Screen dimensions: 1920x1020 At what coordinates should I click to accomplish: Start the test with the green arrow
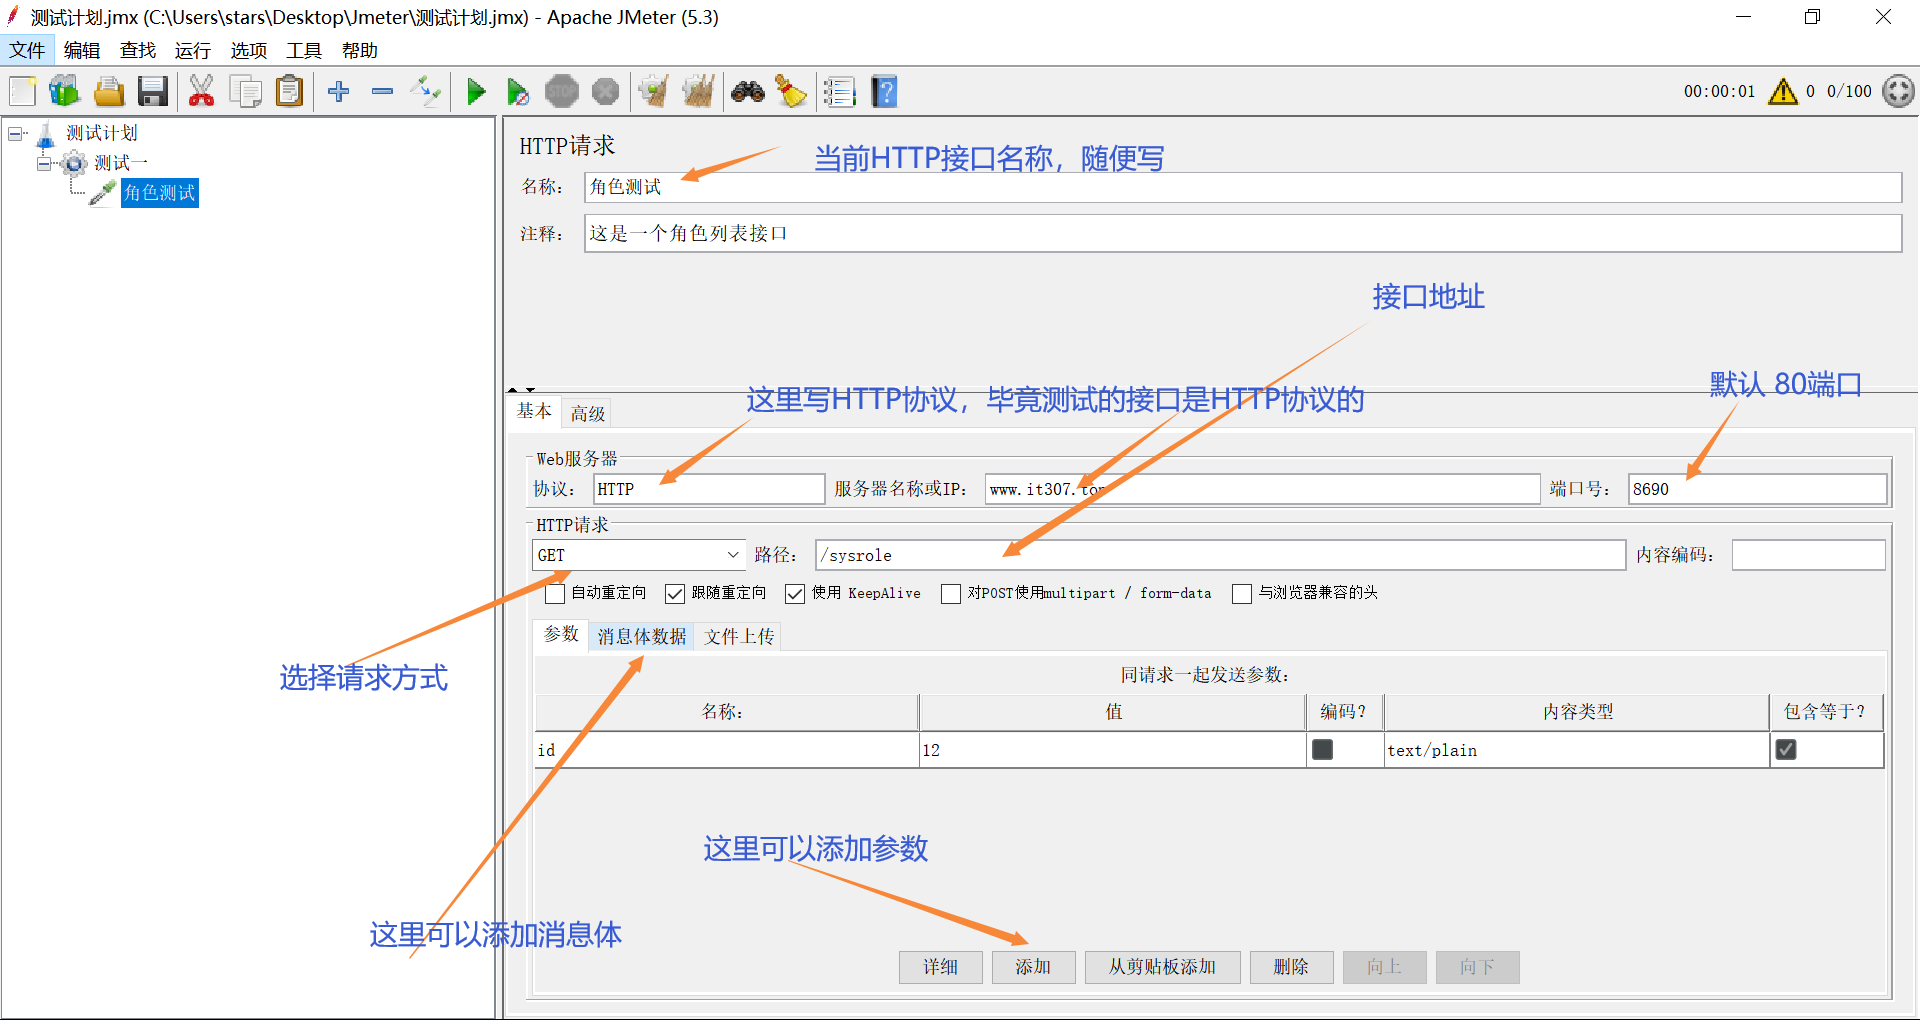pos(477,91)
